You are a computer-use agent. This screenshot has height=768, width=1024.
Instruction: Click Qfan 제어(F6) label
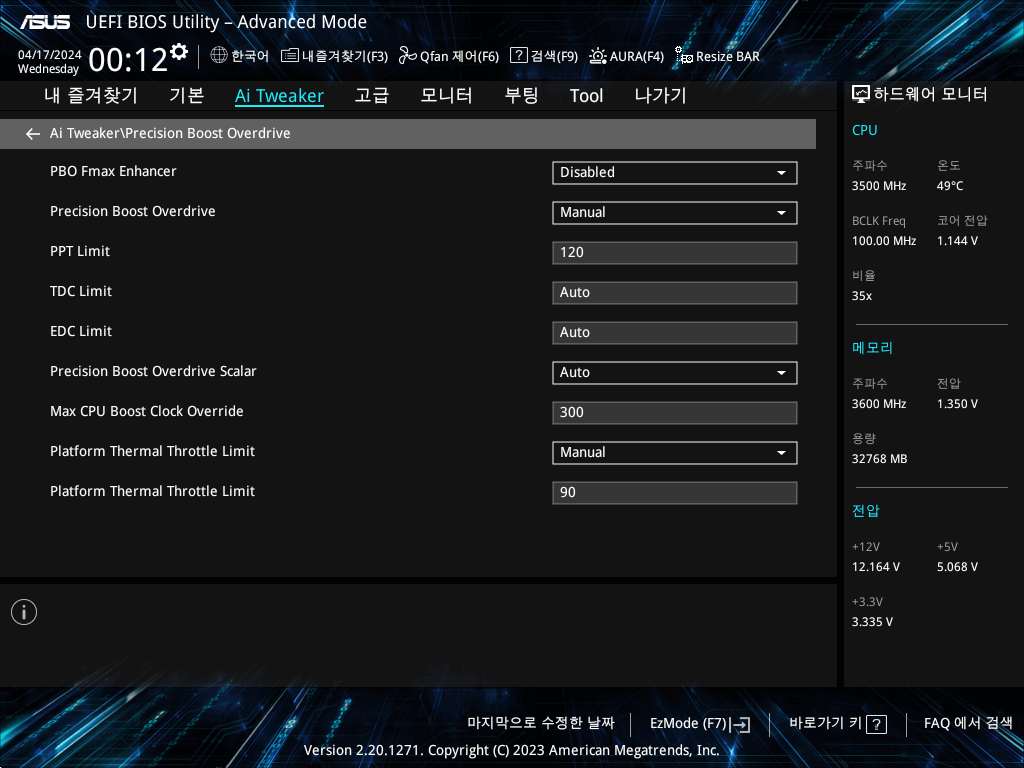point(459,56)
